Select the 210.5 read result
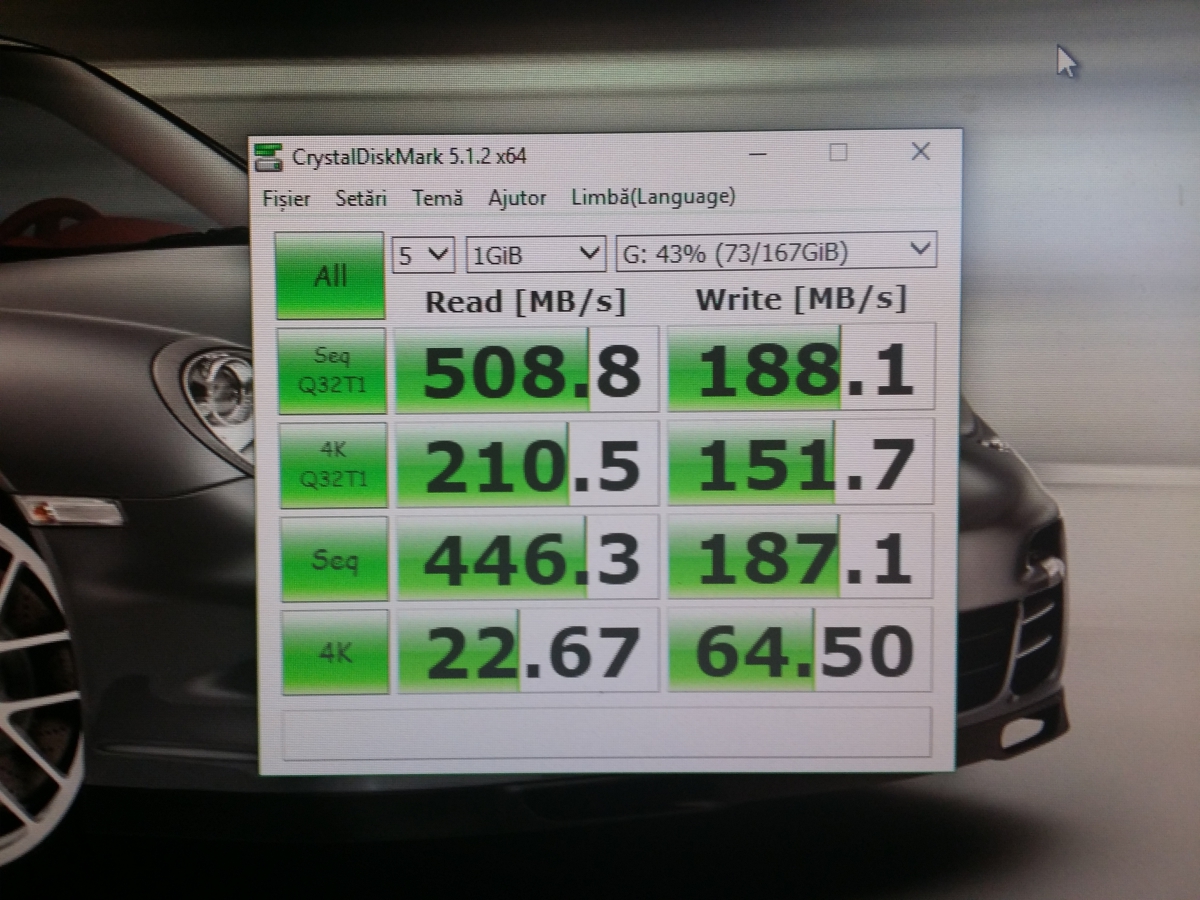This screenshot has width=1200, height=900. point(528,464)
